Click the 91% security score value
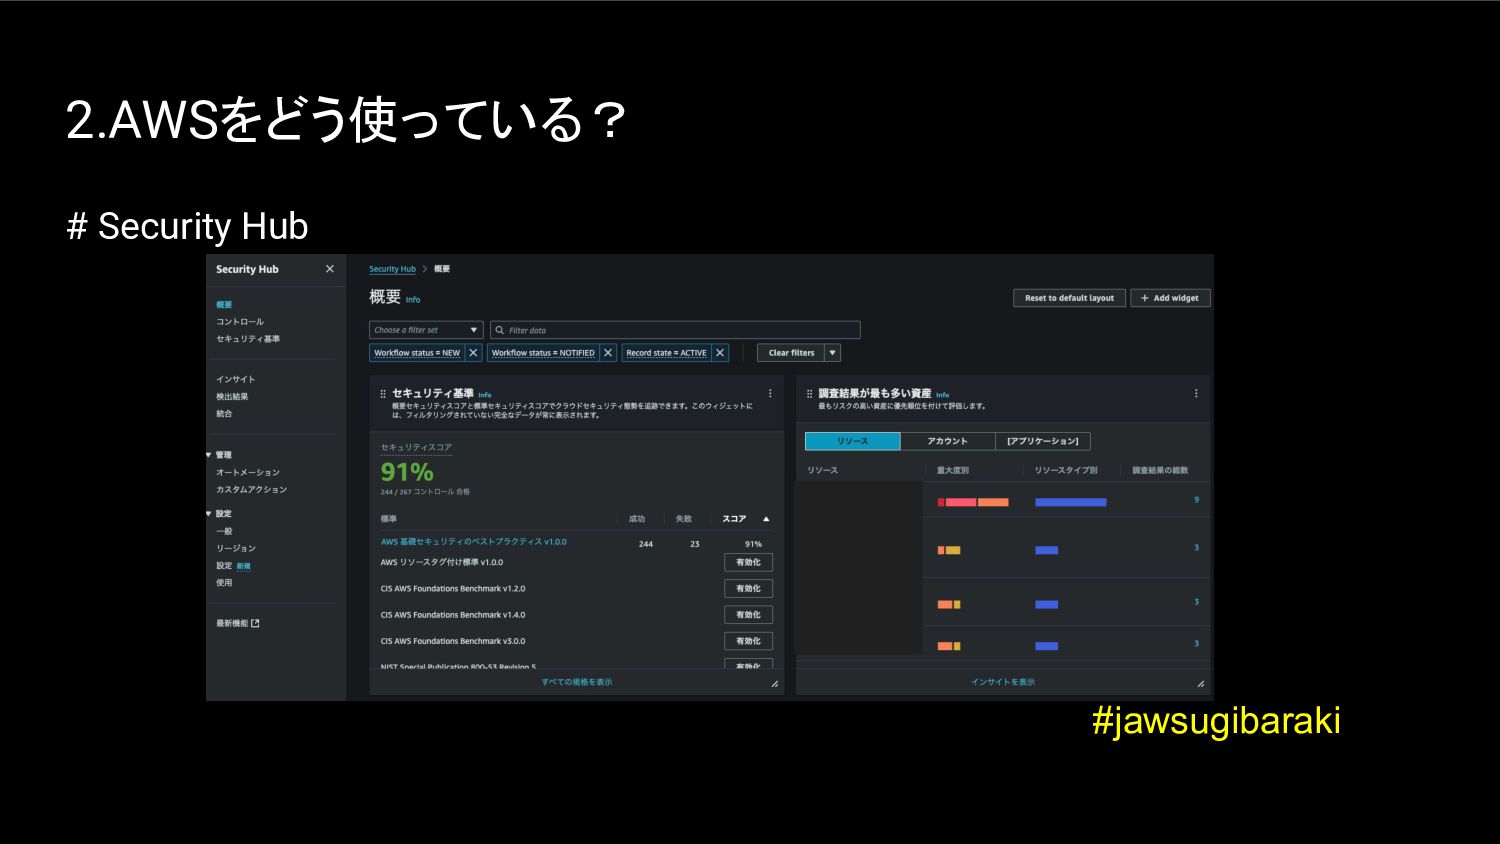1500x844 pixels. coord(407,472)
